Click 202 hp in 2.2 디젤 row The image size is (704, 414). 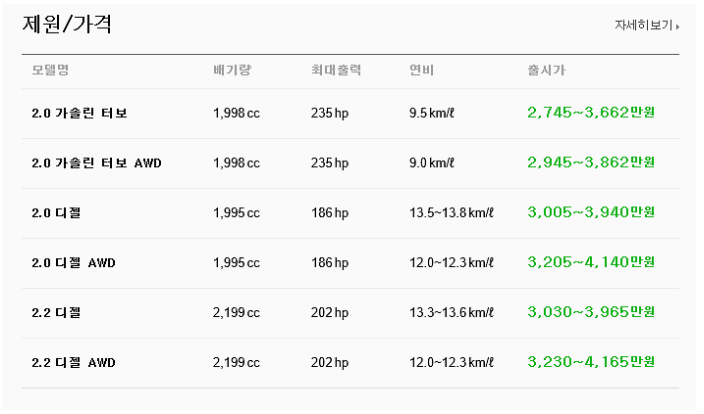click(x=330, y=313)
